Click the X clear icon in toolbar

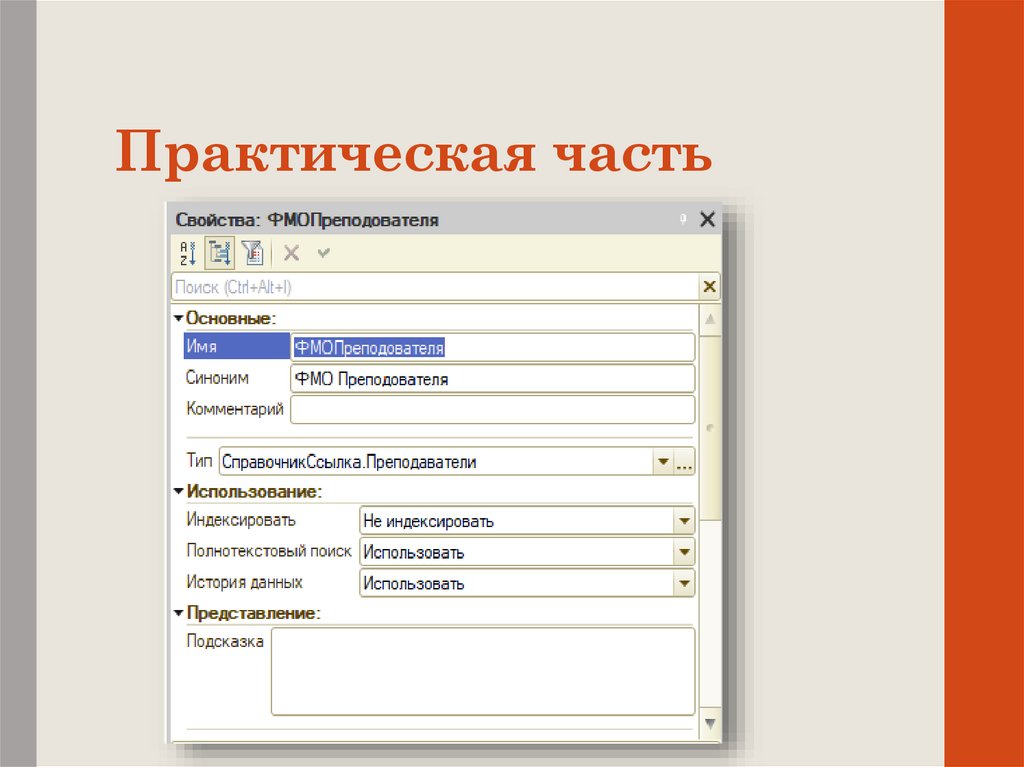click(x=290, y=252)
